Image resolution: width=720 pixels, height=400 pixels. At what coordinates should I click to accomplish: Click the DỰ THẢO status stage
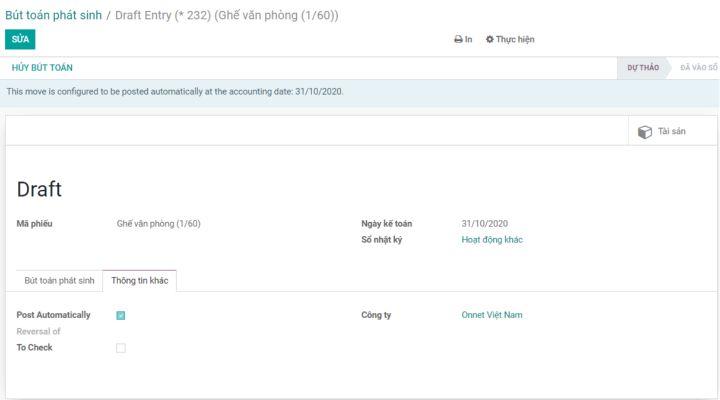coord(642,68)
